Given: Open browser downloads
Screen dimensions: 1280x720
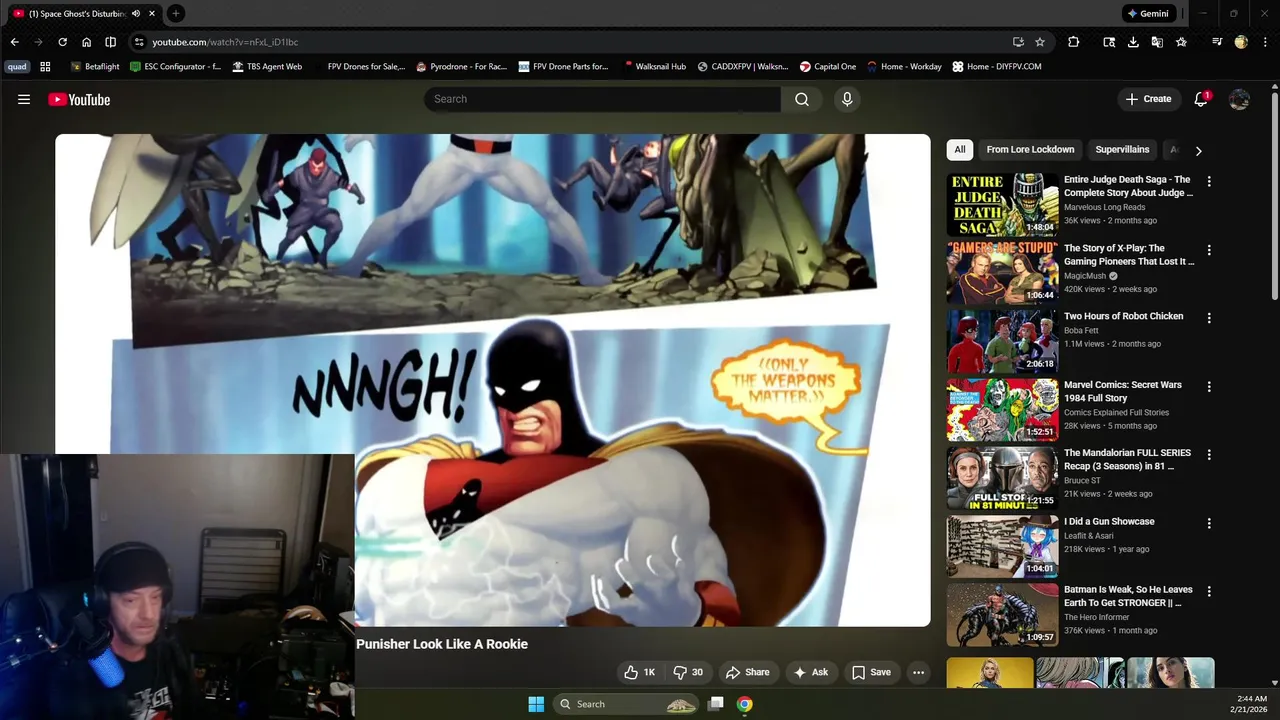Looking at the screenshot, I should click(x=1133, y=42).
